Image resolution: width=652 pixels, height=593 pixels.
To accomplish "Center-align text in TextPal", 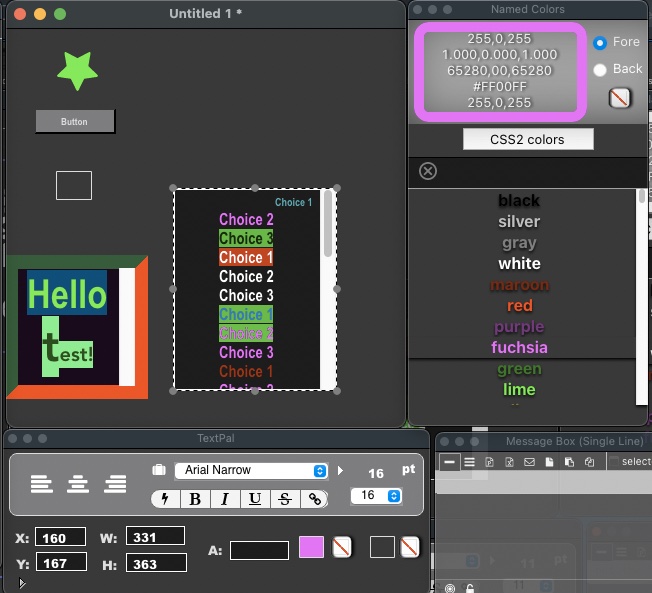I will pyautogui.click(x=78, y=484).
